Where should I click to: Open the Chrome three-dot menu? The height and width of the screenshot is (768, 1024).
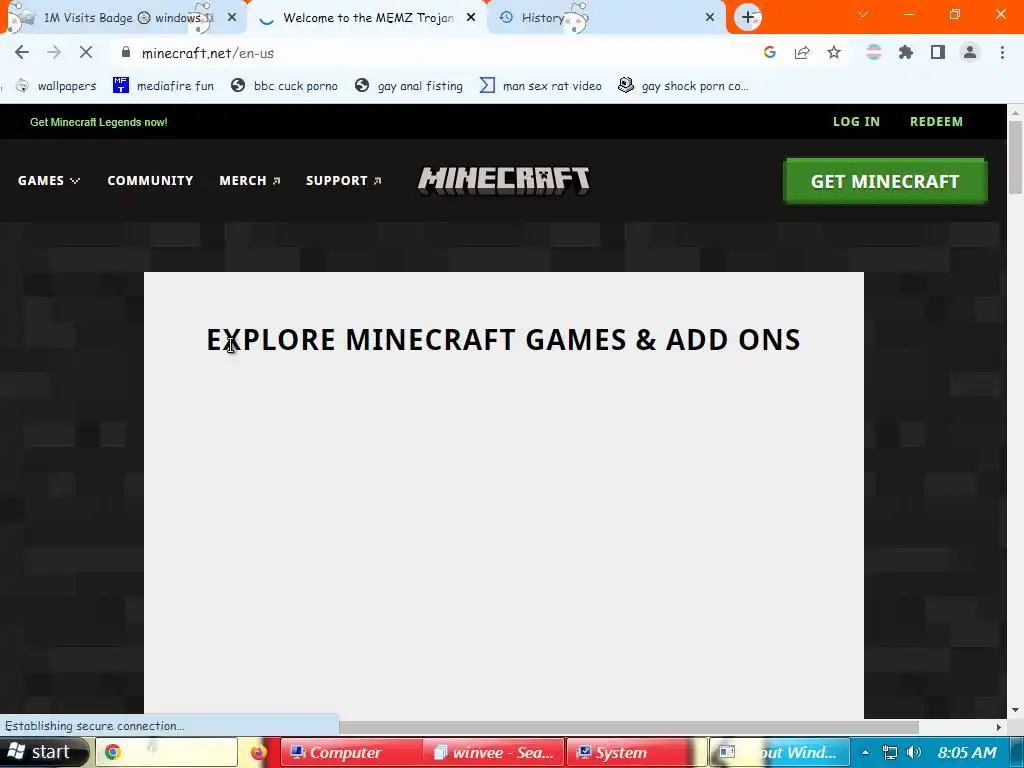click(1002, 53)
